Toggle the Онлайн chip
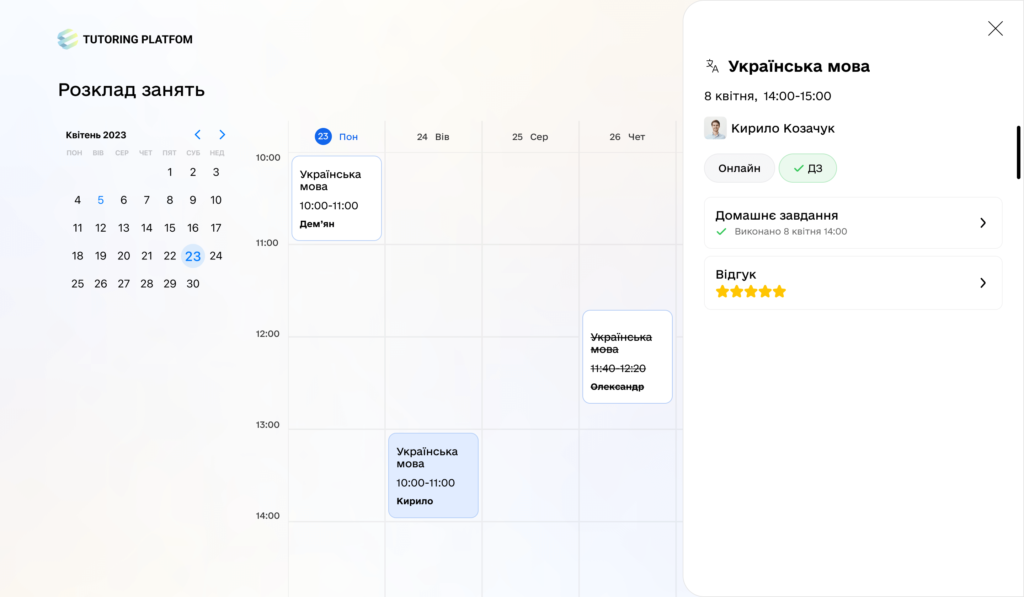 point(739,168)
